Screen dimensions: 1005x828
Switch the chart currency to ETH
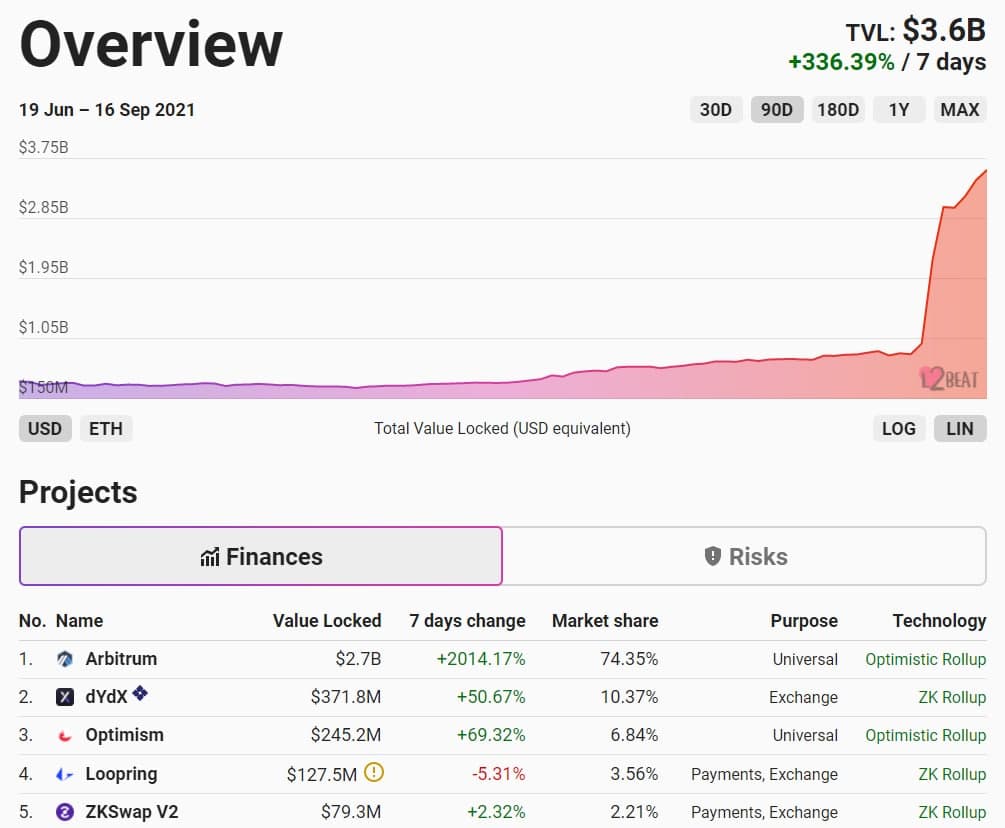pos(106,428)
